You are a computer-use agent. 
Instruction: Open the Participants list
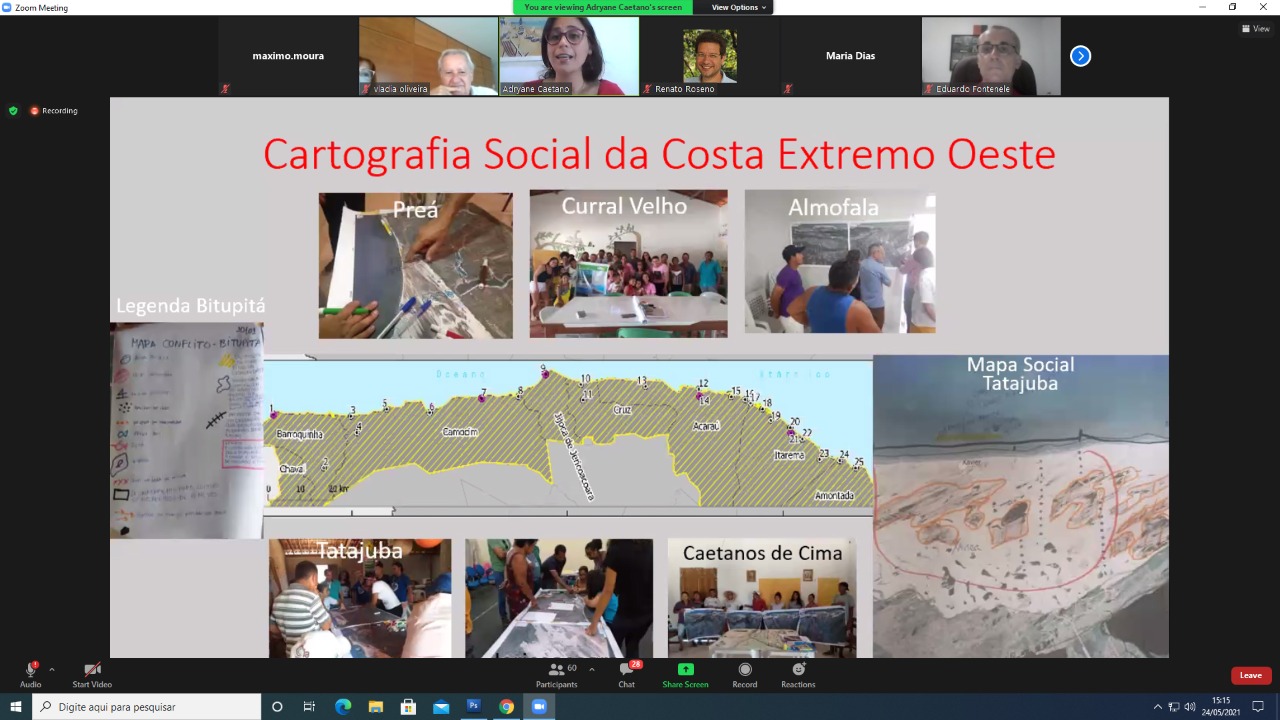pos(556,674)
